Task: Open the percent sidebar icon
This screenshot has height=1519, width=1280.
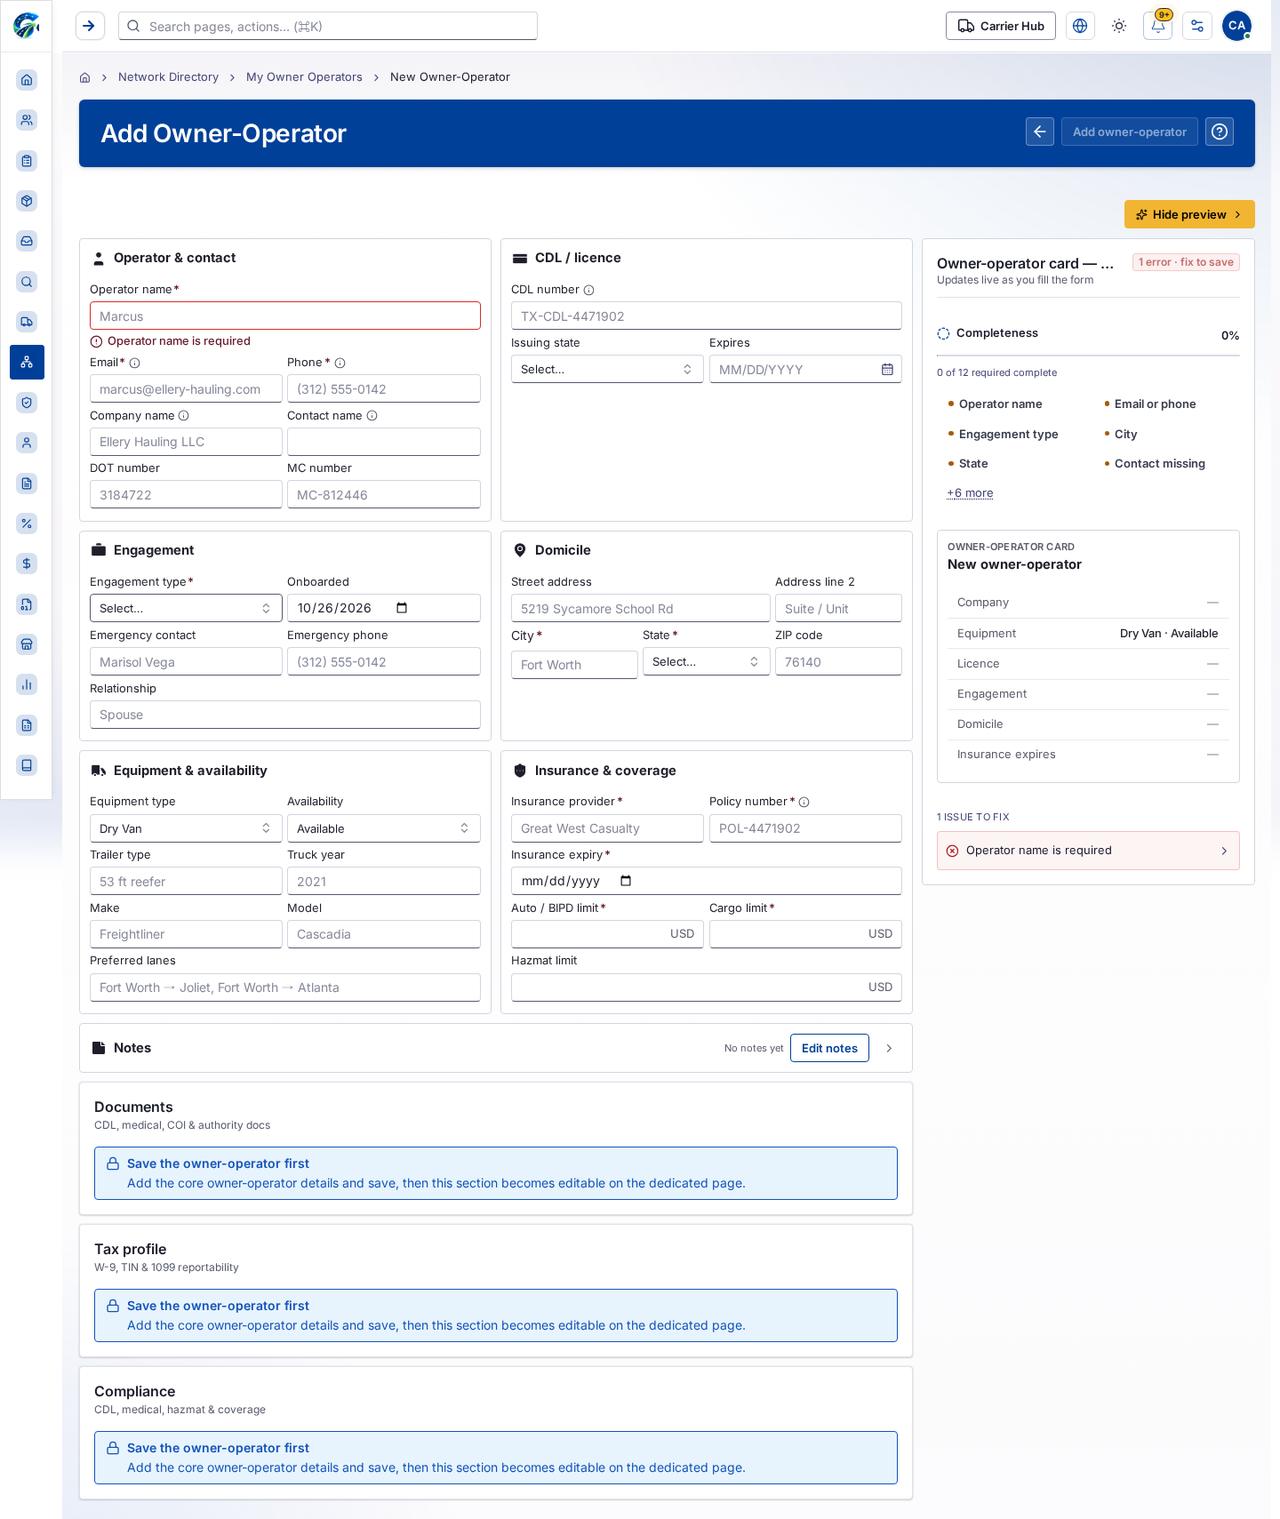Action: point(27,523)
